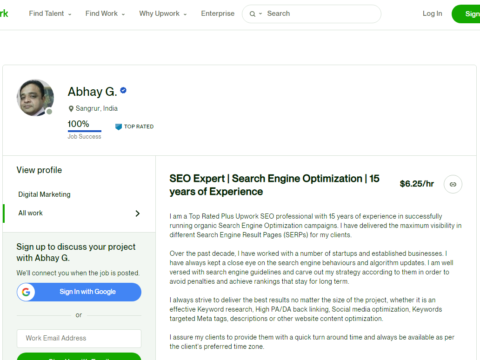This screenshot has height=360, width=480.
Task: Click the green Sign Up button
Action: tap(466, 14)
